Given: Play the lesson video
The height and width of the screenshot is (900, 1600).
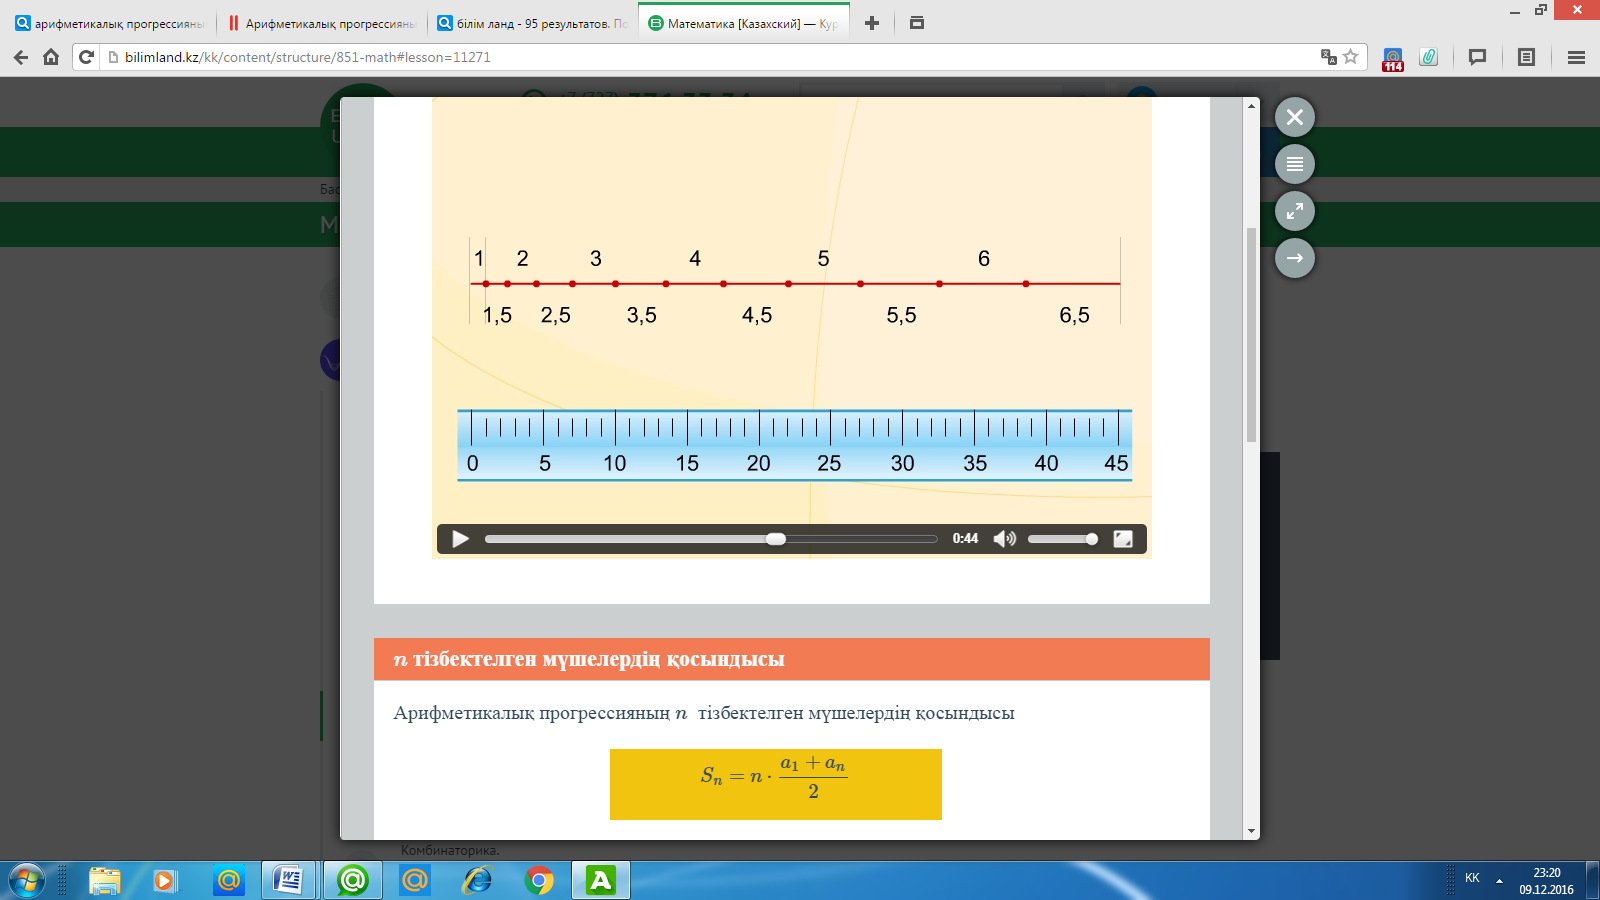Looking at the screenshot, I should pyautogui.click(x=460, y=539).
